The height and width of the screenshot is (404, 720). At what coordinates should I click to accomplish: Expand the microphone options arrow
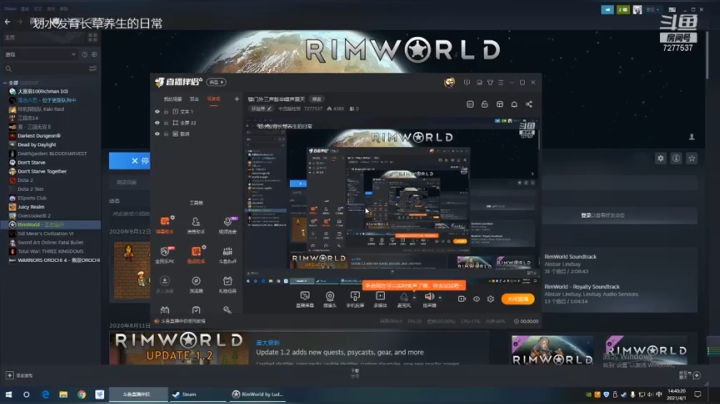pos(414,297)
